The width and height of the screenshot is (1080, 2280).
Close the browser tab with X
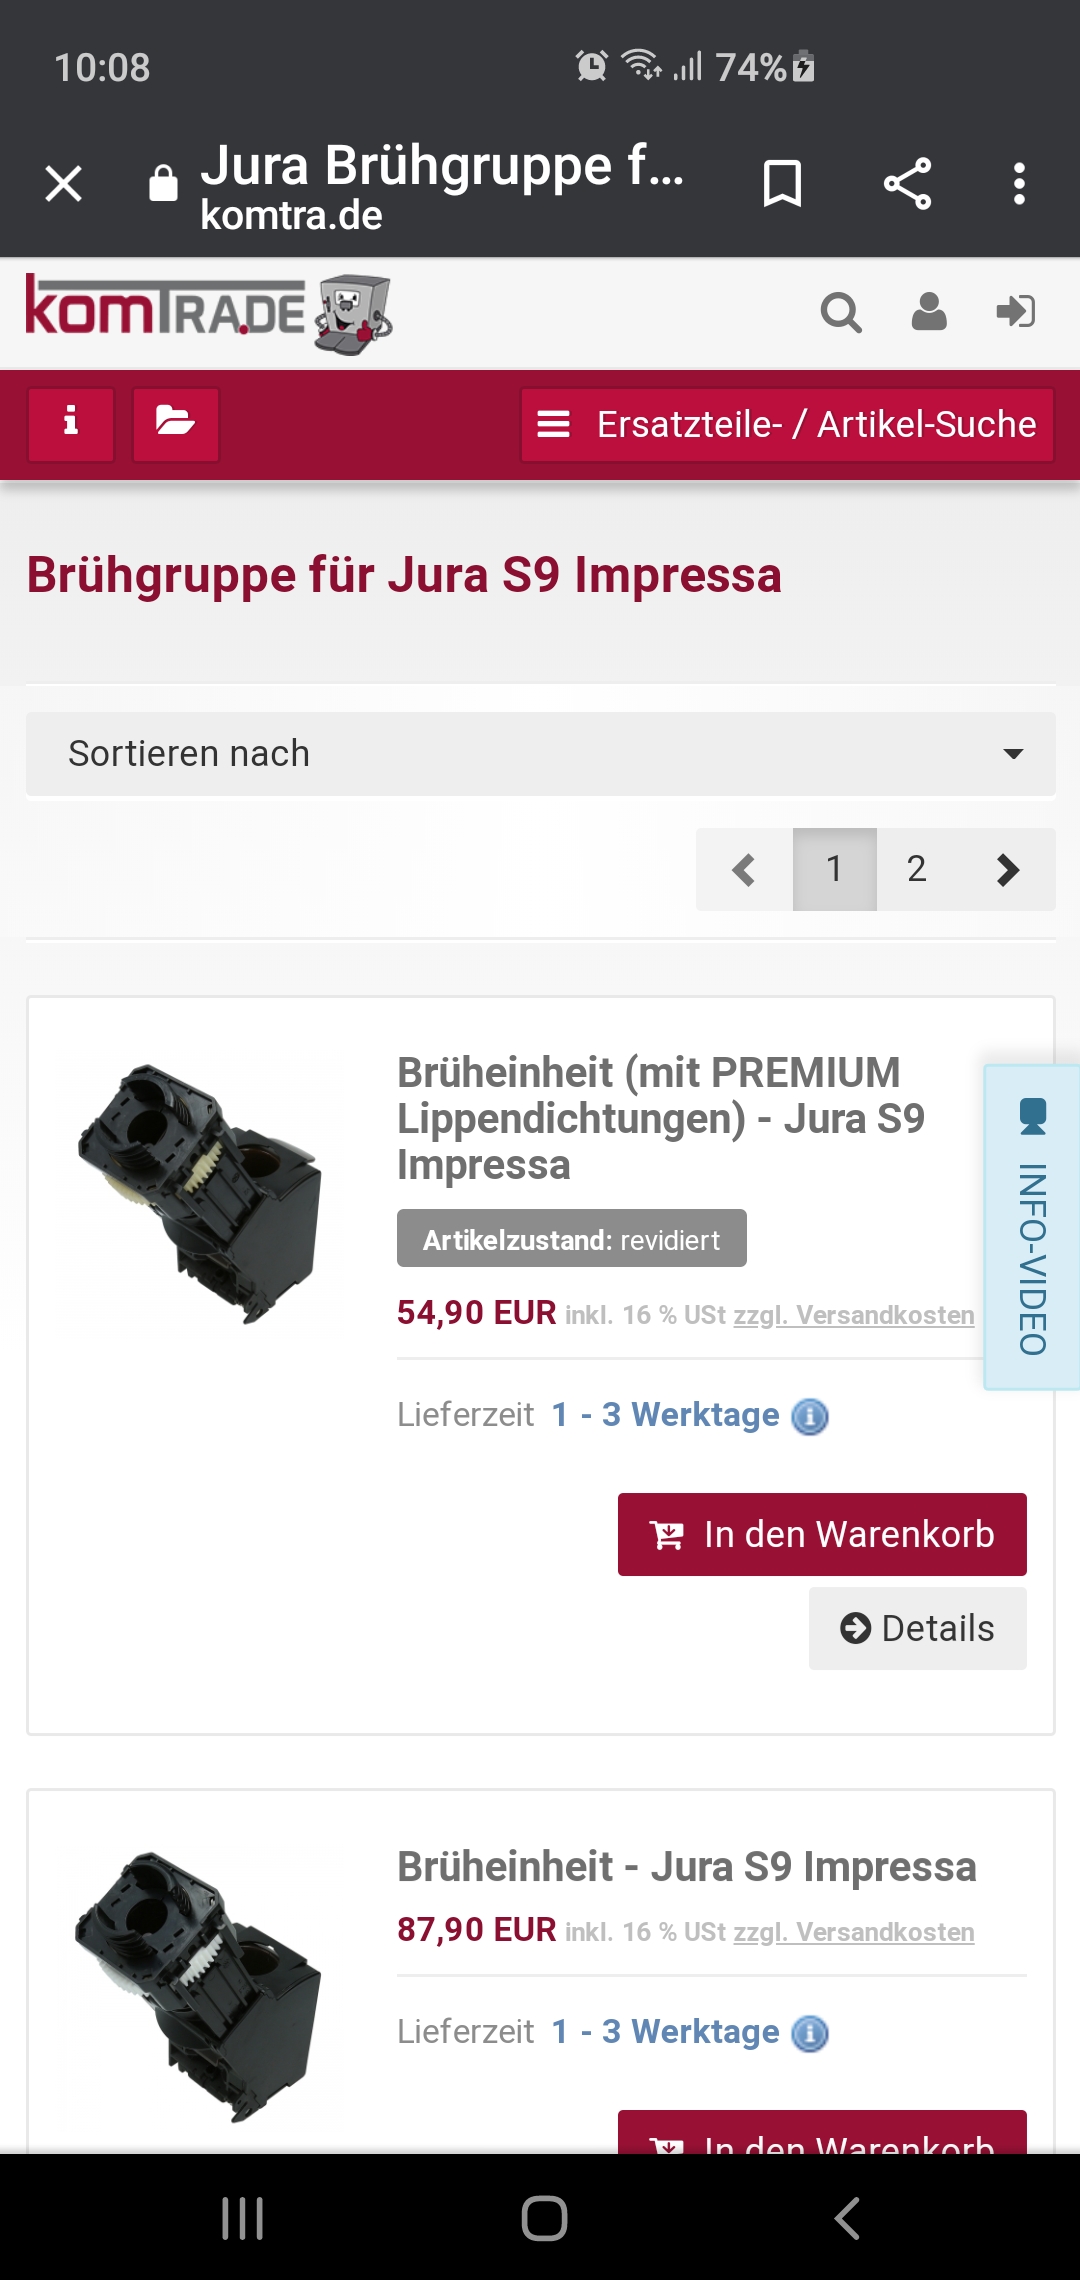[x=64, y=184]
